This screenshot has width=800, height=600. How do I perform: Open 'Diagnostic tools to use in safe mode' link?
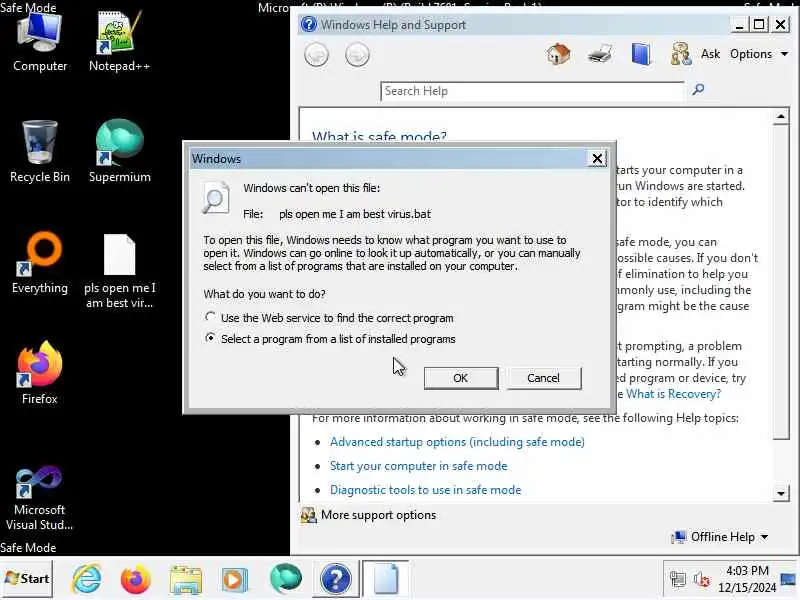tap(426, 490)
